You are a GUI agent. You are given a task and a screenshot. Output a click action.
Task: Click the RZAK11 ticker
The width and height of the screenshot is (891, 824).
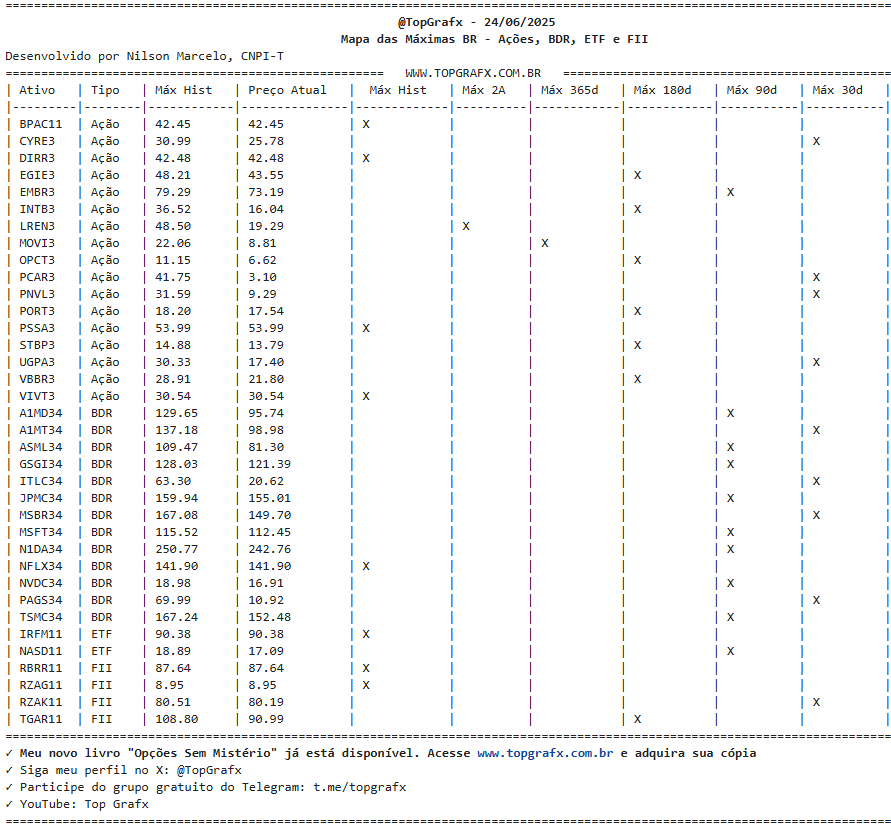click(x=40, y=702)
